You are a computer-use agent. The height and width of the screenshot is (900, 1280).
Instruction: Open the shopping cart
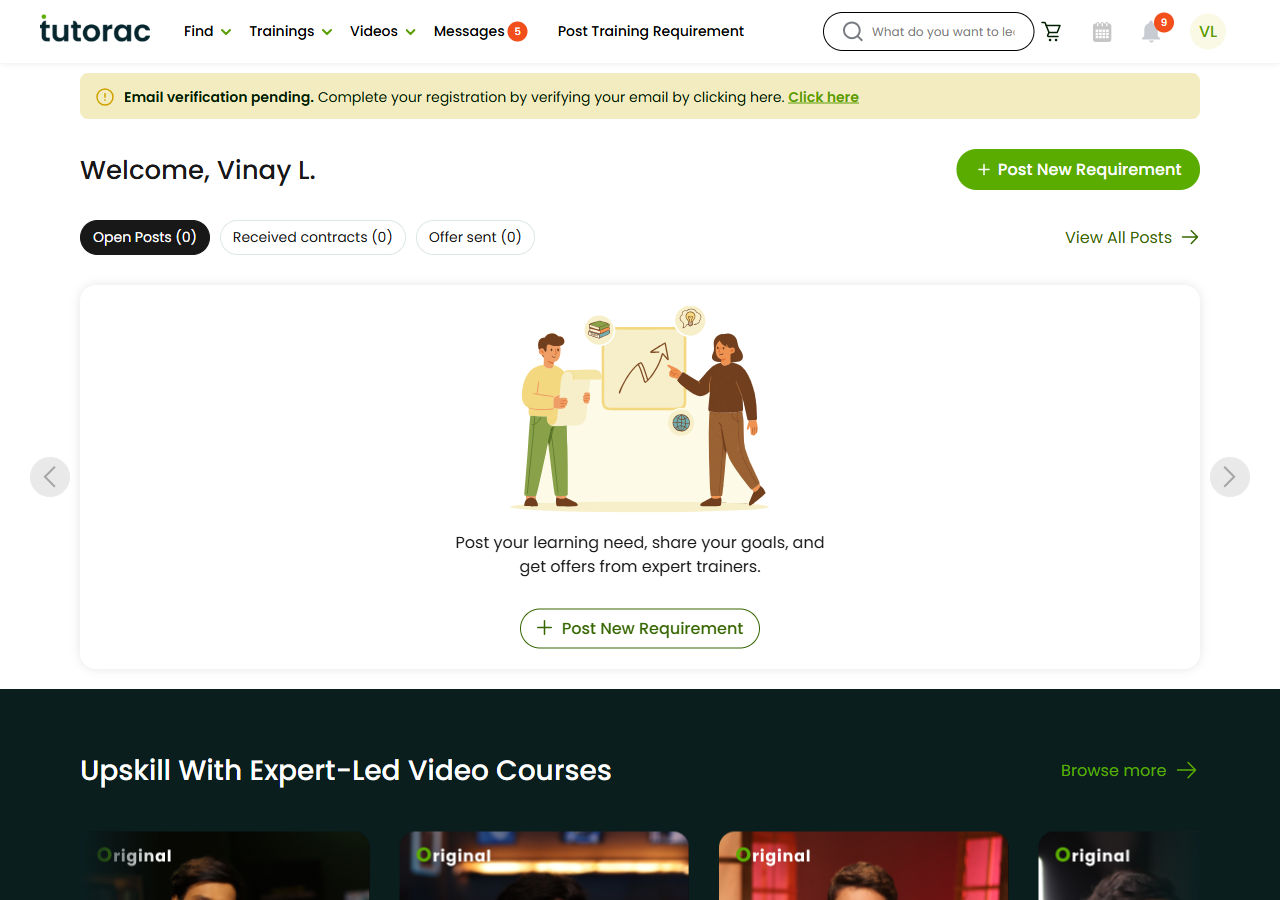pos(1052,32)
